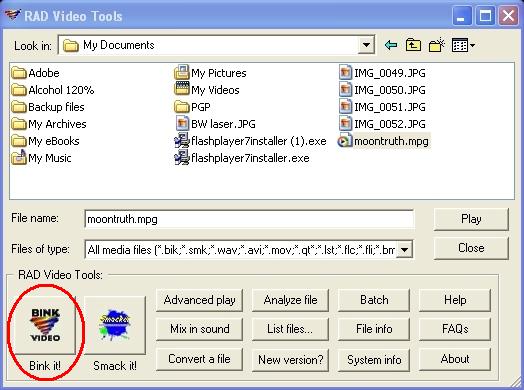Expand the Look in folder dropdown
This screenshot has height=390, width=524.
click(x=366, y=45)
